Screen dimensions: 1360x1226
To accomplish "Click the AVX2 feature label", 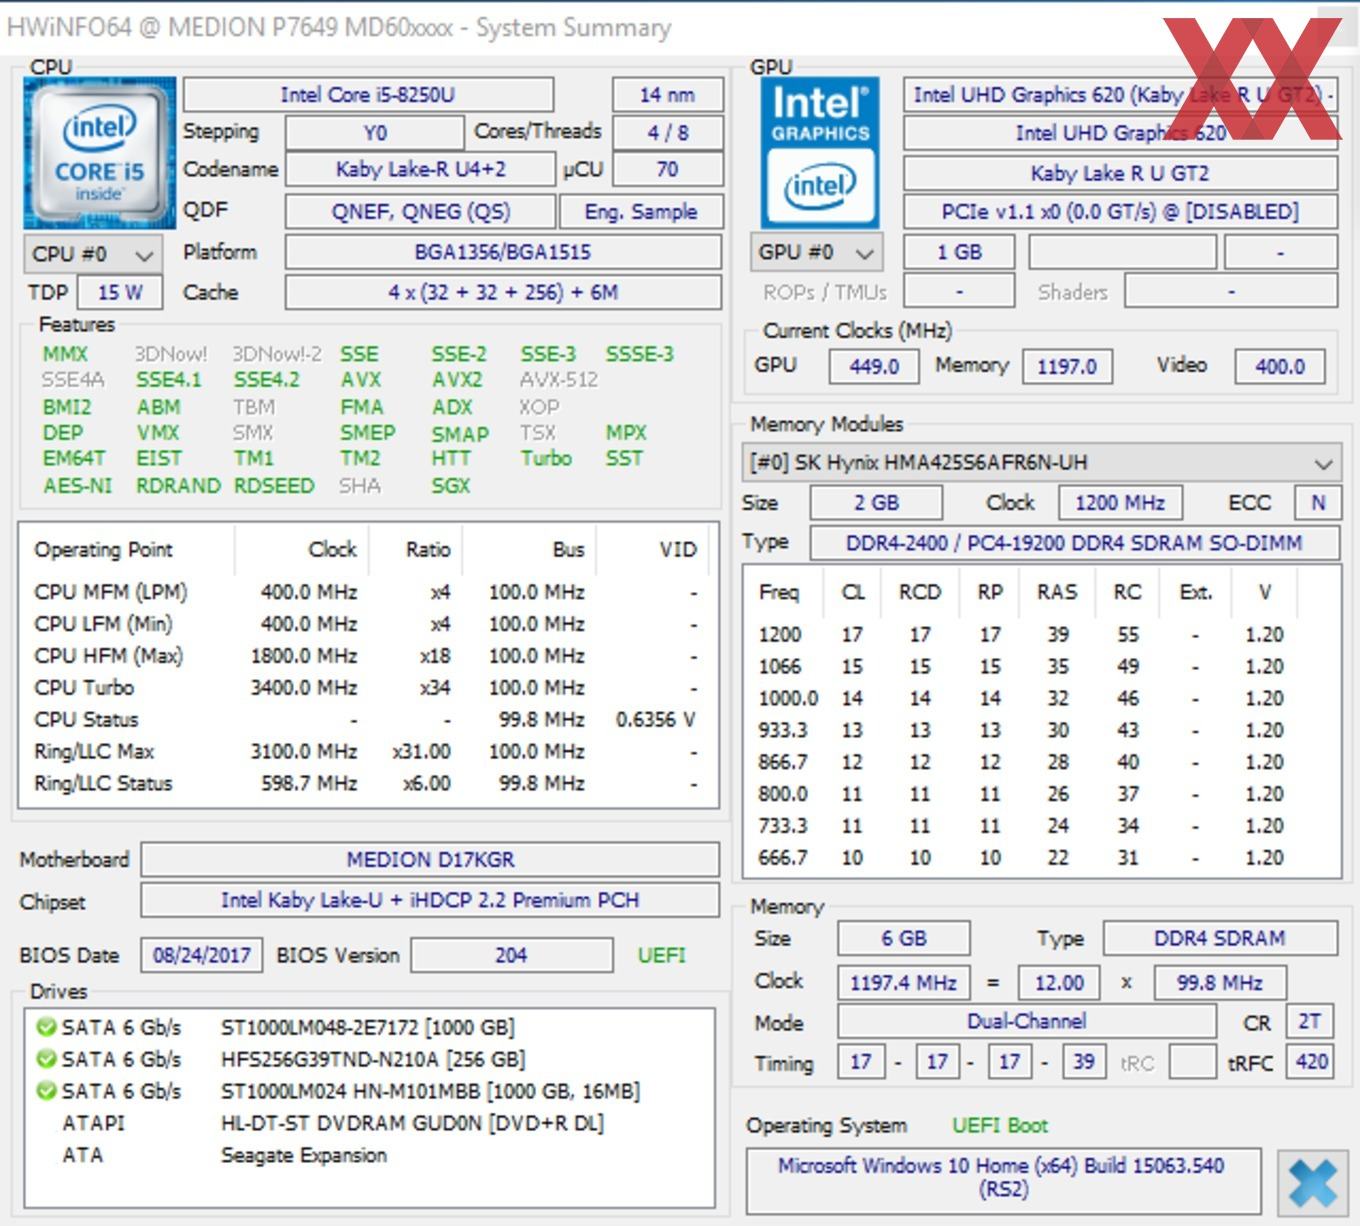I will click(457, 380).
